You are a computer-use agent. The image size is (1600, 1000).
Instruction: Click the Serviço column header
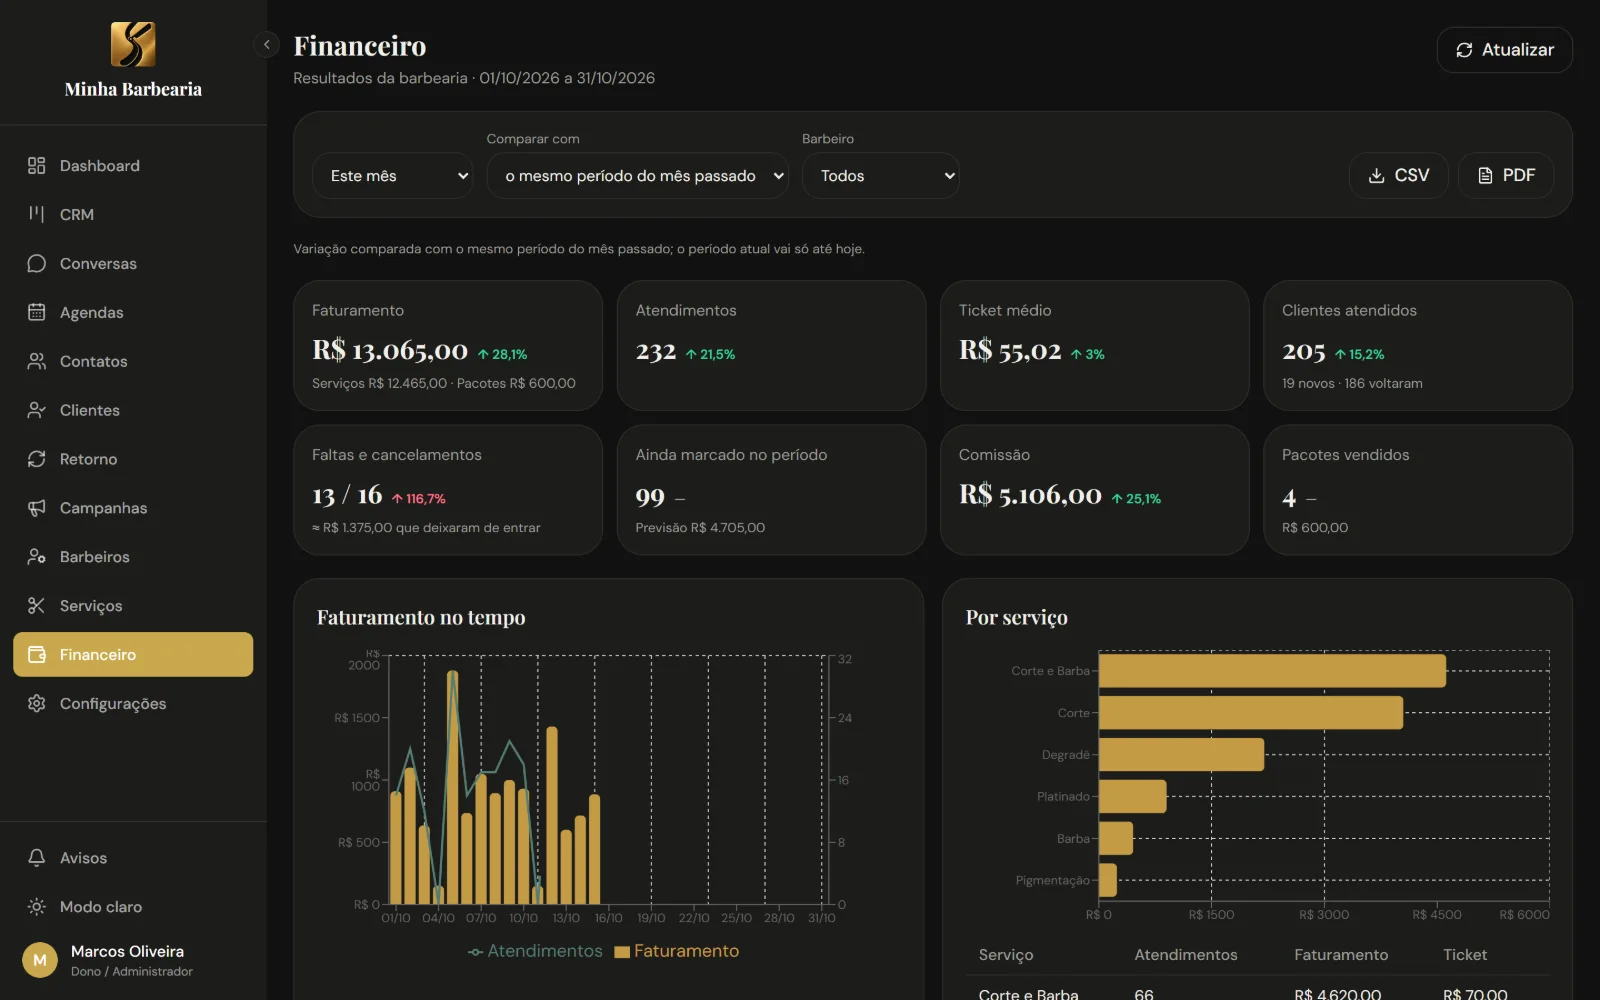tap(1006, 955)
